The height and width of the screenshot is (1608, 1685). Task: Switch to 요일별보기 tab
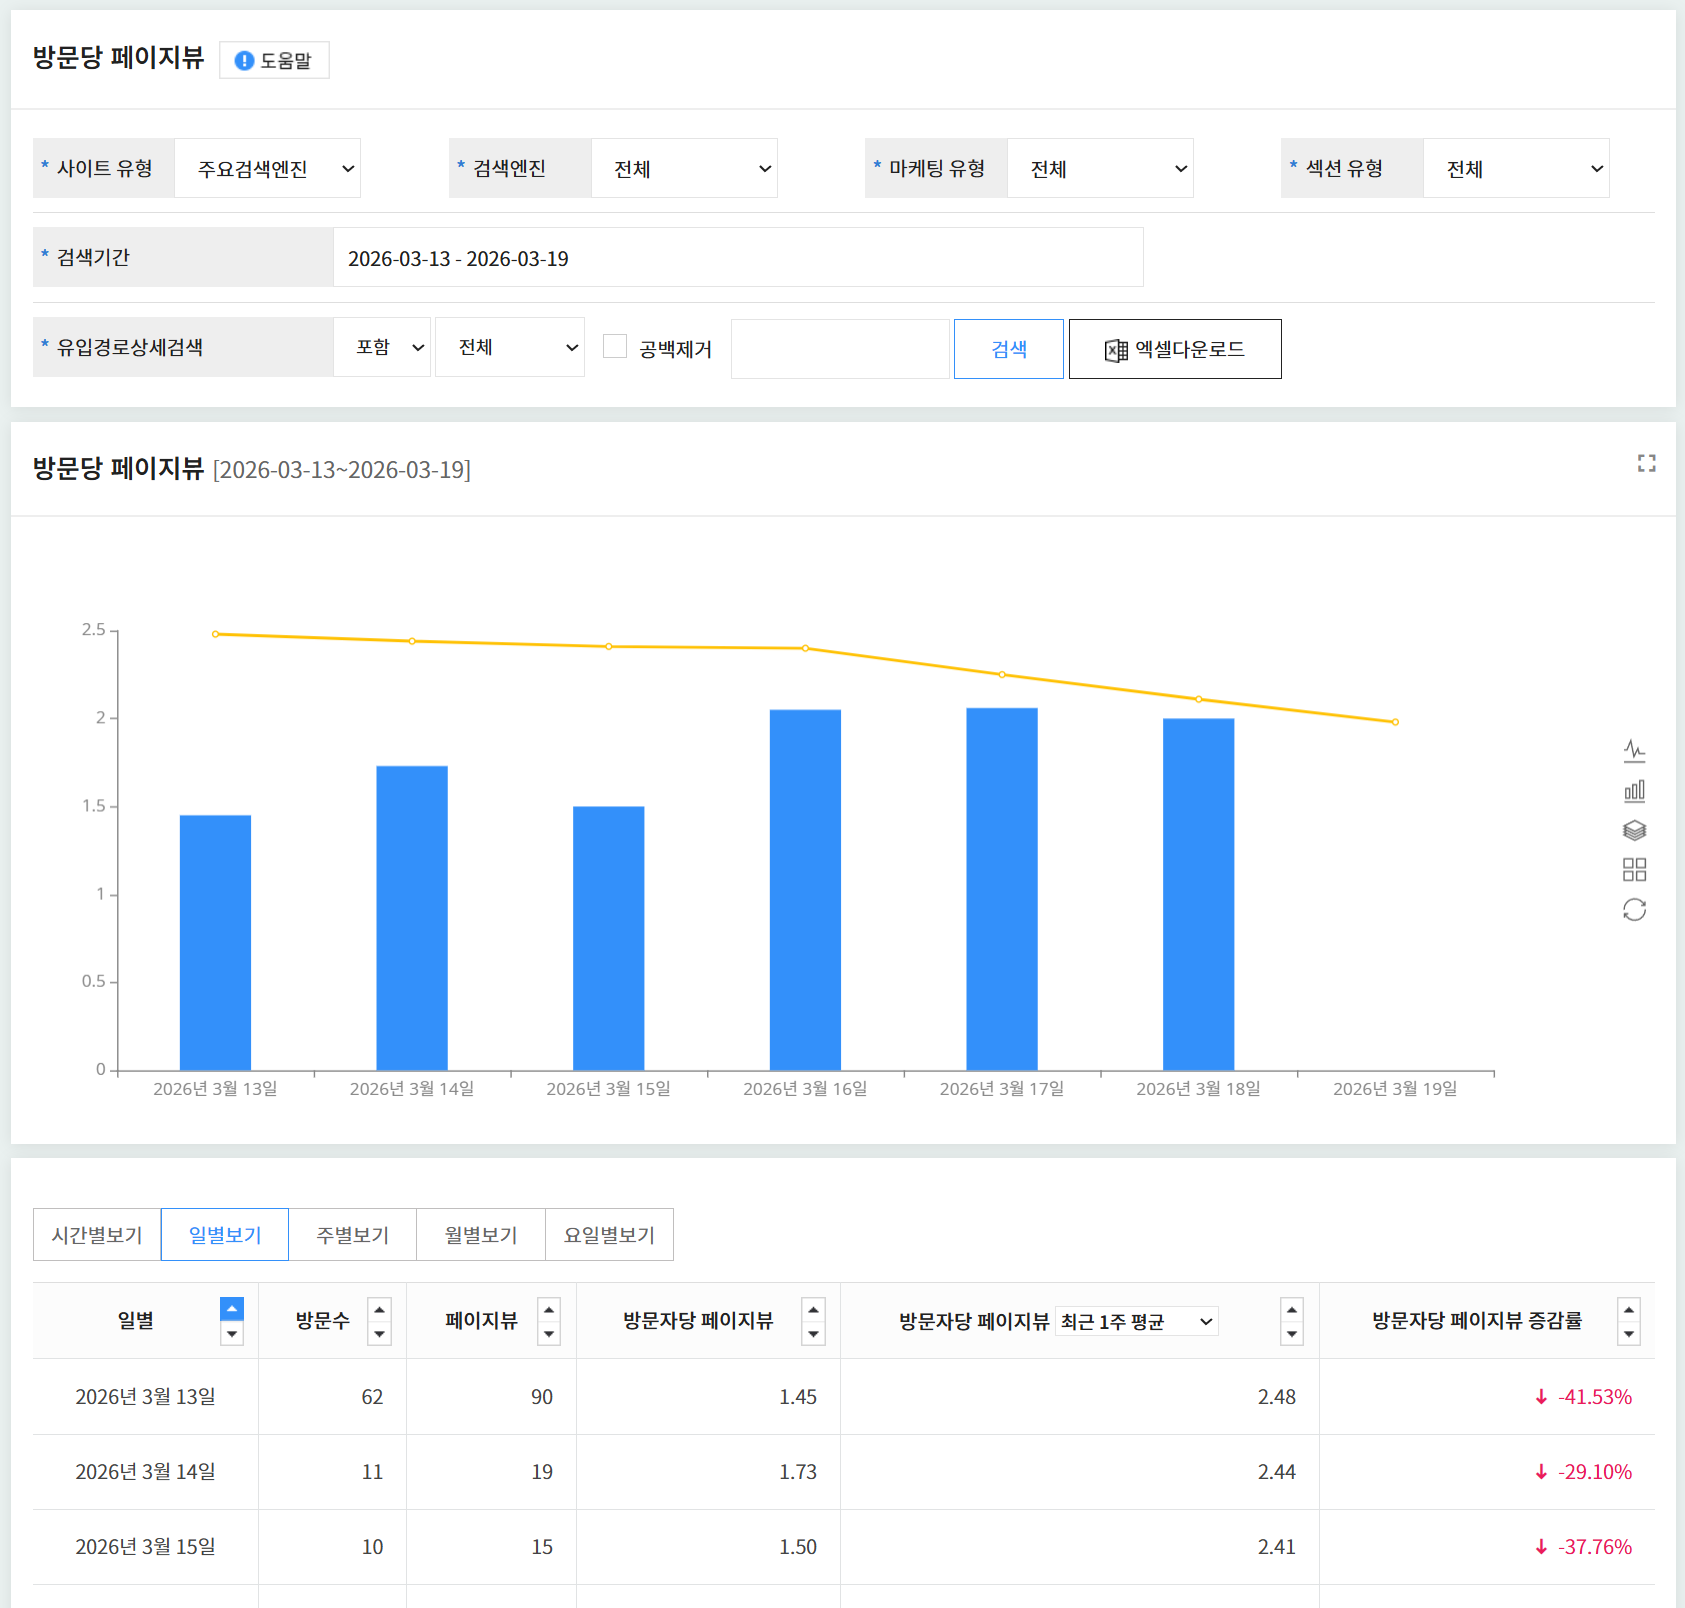point(609,1235)
